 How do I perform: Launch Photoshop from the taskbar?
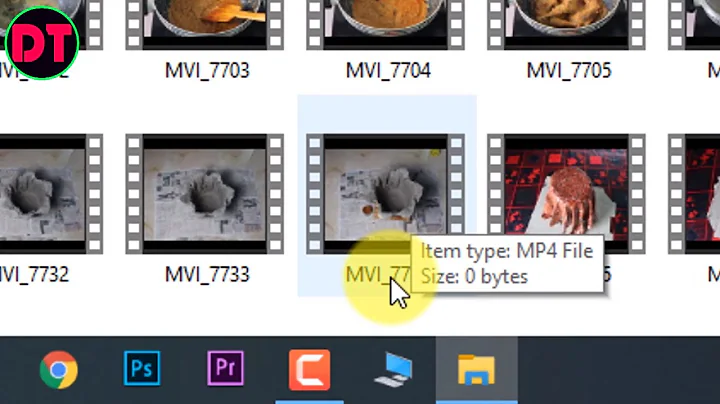click(x=142, y=368)
